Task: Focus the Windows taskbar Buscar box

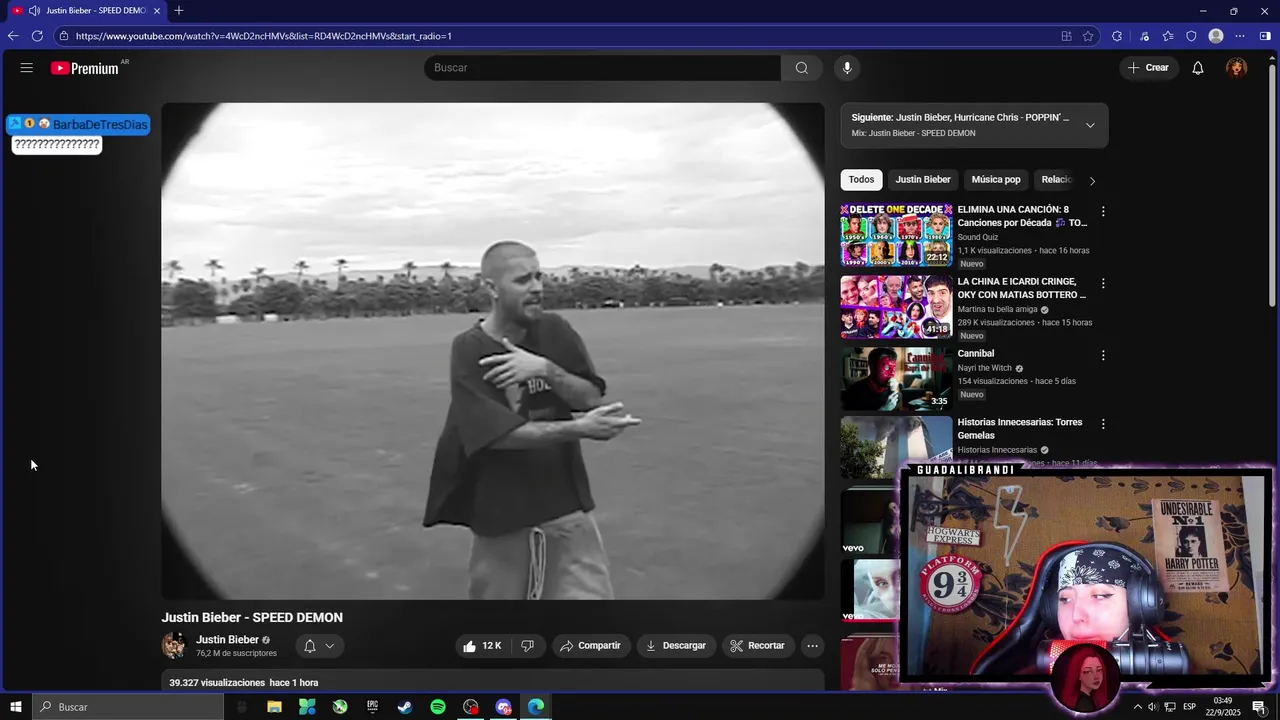Action: pyautogui.click(x=128, y=707)
